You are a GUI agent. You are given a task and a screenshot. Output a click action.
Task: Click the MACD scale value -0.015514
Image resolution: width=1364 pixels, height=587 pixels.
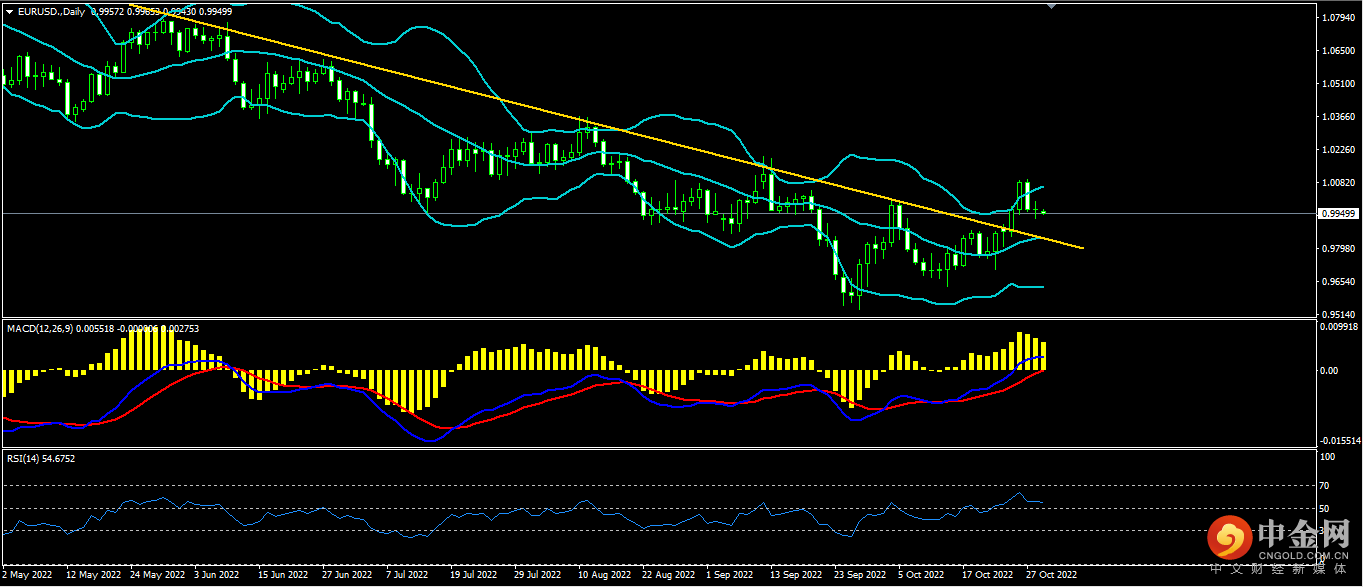tap(1340, 440)
